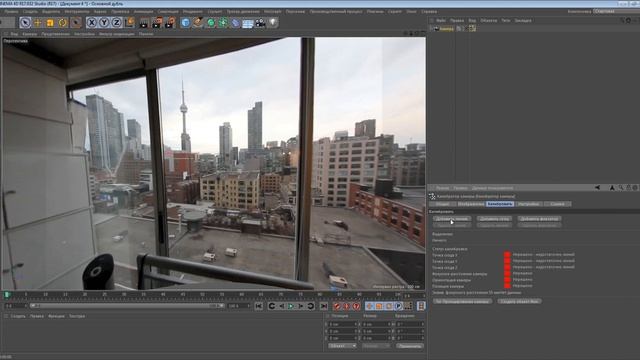The image size is (640, 360).
Task: Click the Применить button in coordinates
Action: (x=410, y=346)
